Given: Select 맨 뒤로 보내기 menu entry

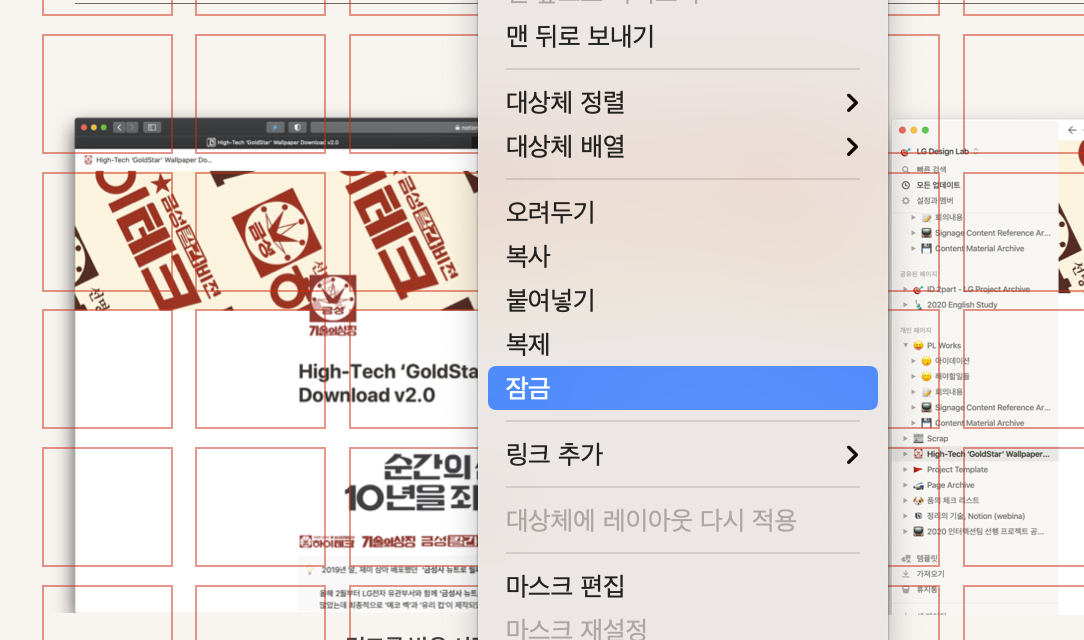Looking at the screenshot, I should tap(682, 36).
